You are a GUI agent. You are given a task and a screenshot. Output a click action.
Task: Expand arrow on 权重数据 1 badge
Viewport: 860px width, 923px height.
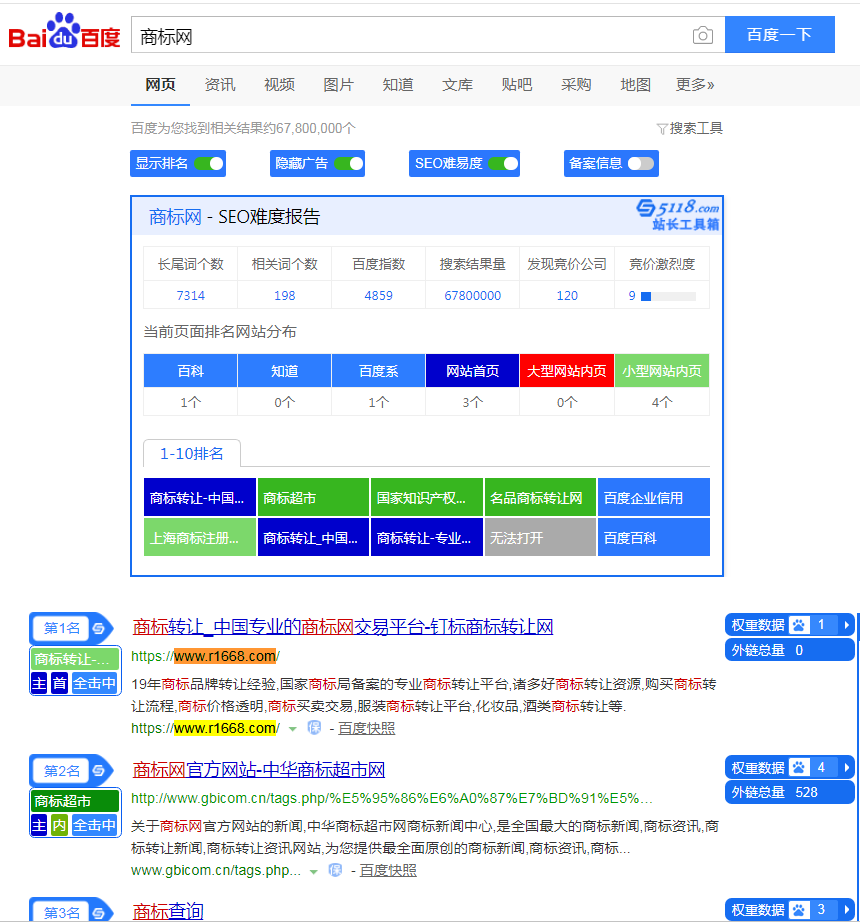[x=846, y=625]
